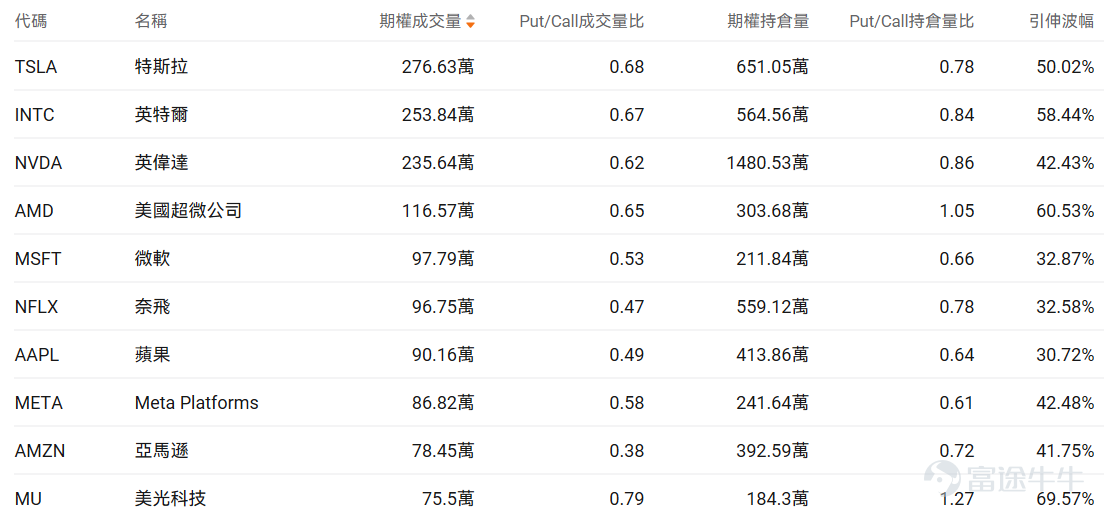Click AMD Put/Call open interest ratio 1.05

(x=957, y=211)
